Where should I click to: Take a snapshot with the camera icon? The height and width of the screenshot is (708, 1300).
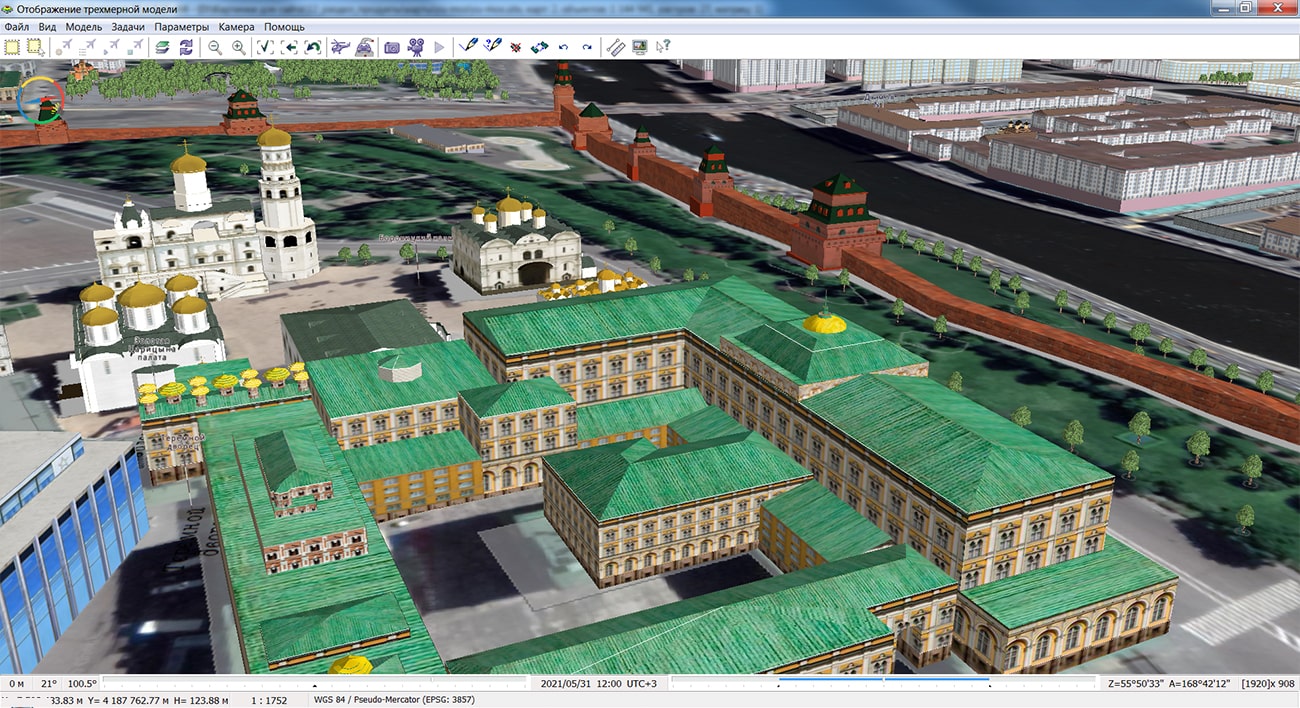tap(392, 47)
